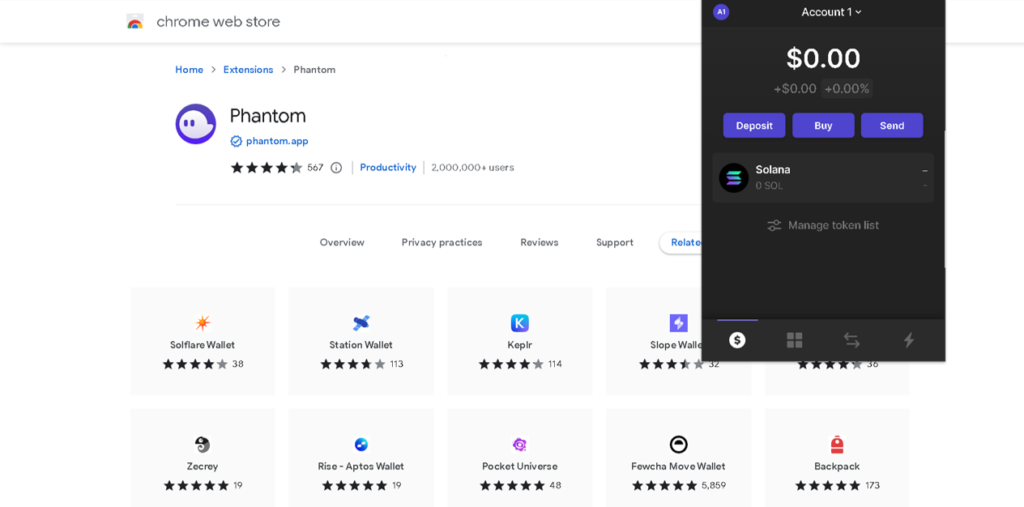This screenshot has height=507, width=1024.
Task: Switch to the Overview tab
Action: (342, 242)
